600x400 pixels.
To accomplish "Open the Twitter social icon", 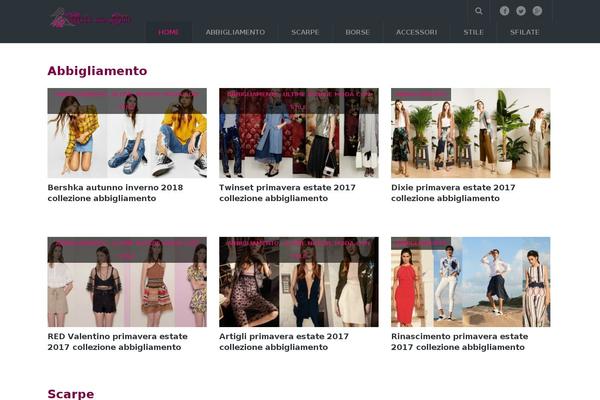I will pos(521,11).
